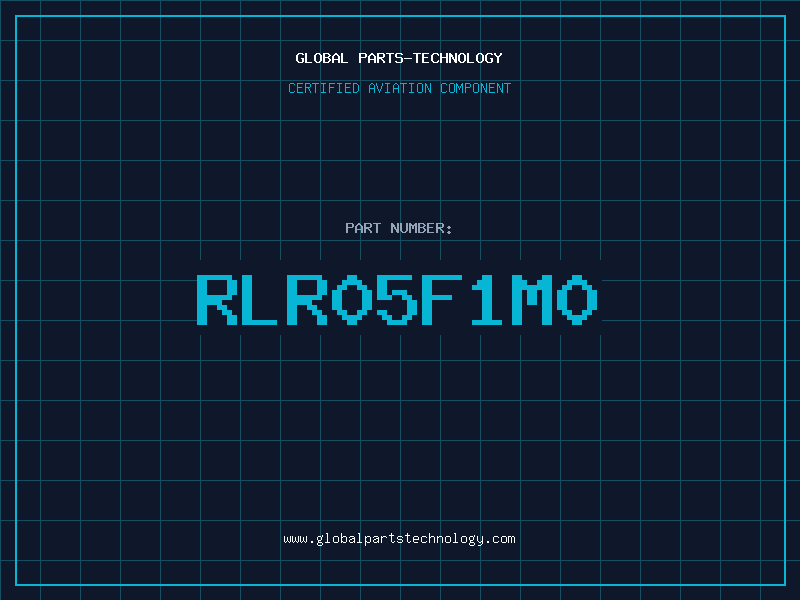Click the PART NUMBER: label

399,228
